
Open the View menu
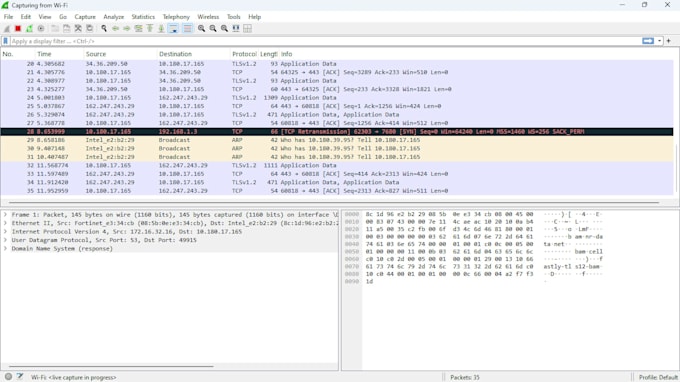click(45, 17)
